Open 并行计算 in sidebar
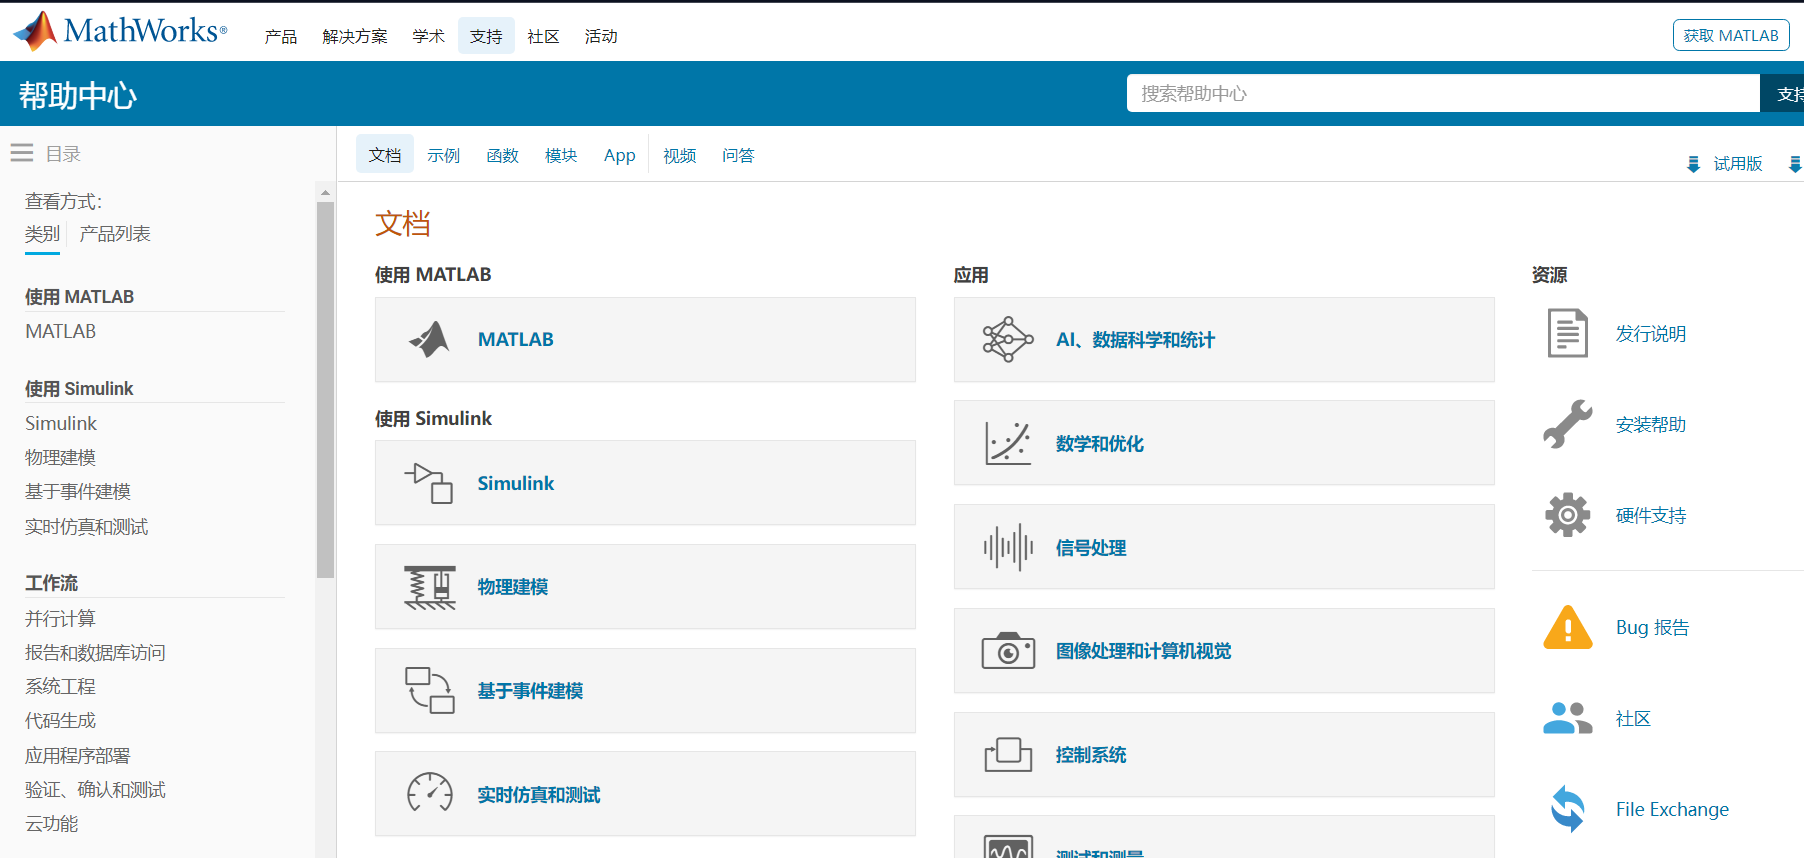1804x858 pixels. click(60, 618)
